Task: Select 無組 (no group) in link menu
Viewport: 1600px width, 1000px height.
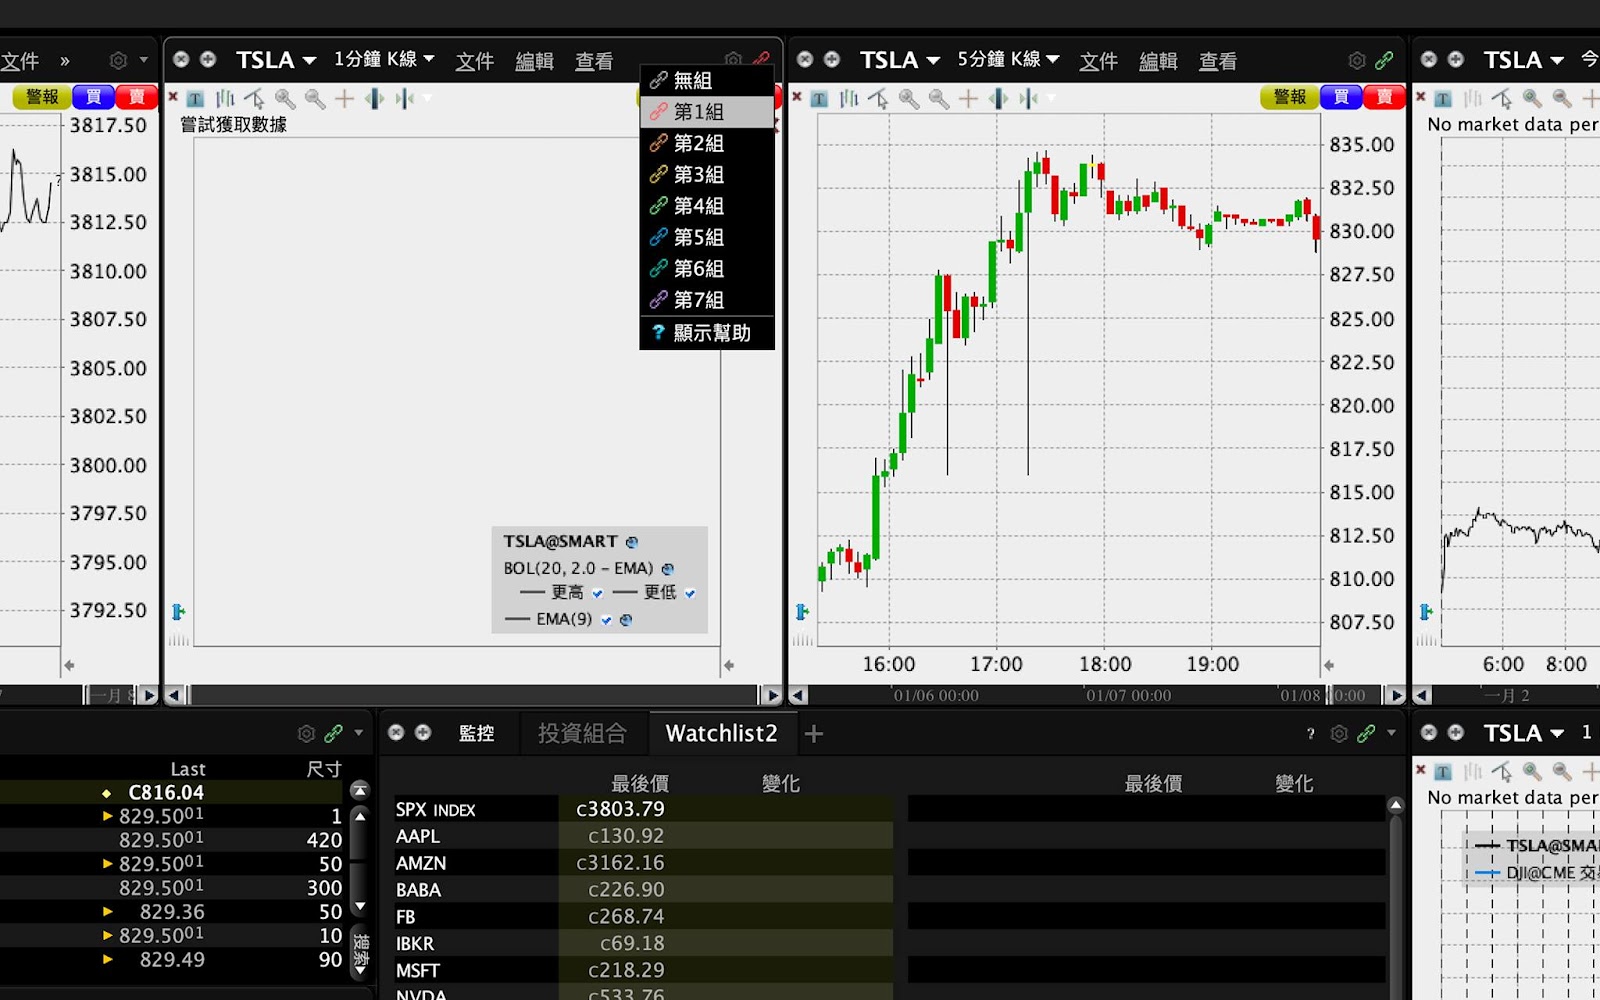Action: pyautogui.click(x=707, y=80)
